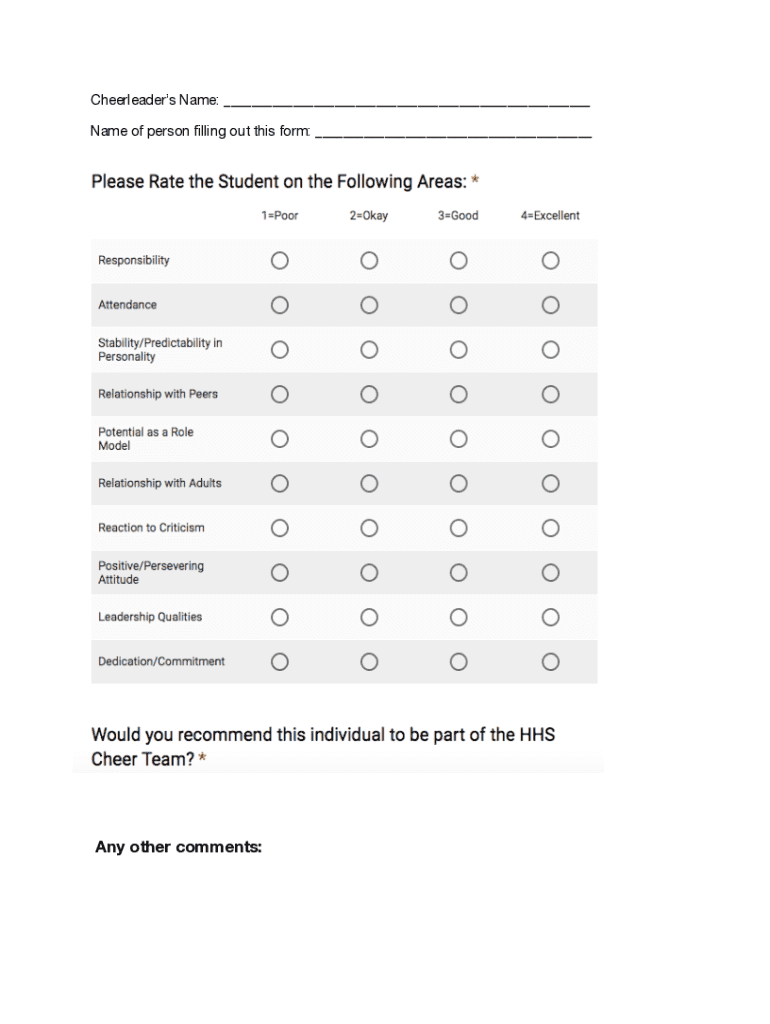The height and width of the screenshot is (1024, 770).
Task: Rate Relationship with Adults as Okay
Action: point(369,483)
